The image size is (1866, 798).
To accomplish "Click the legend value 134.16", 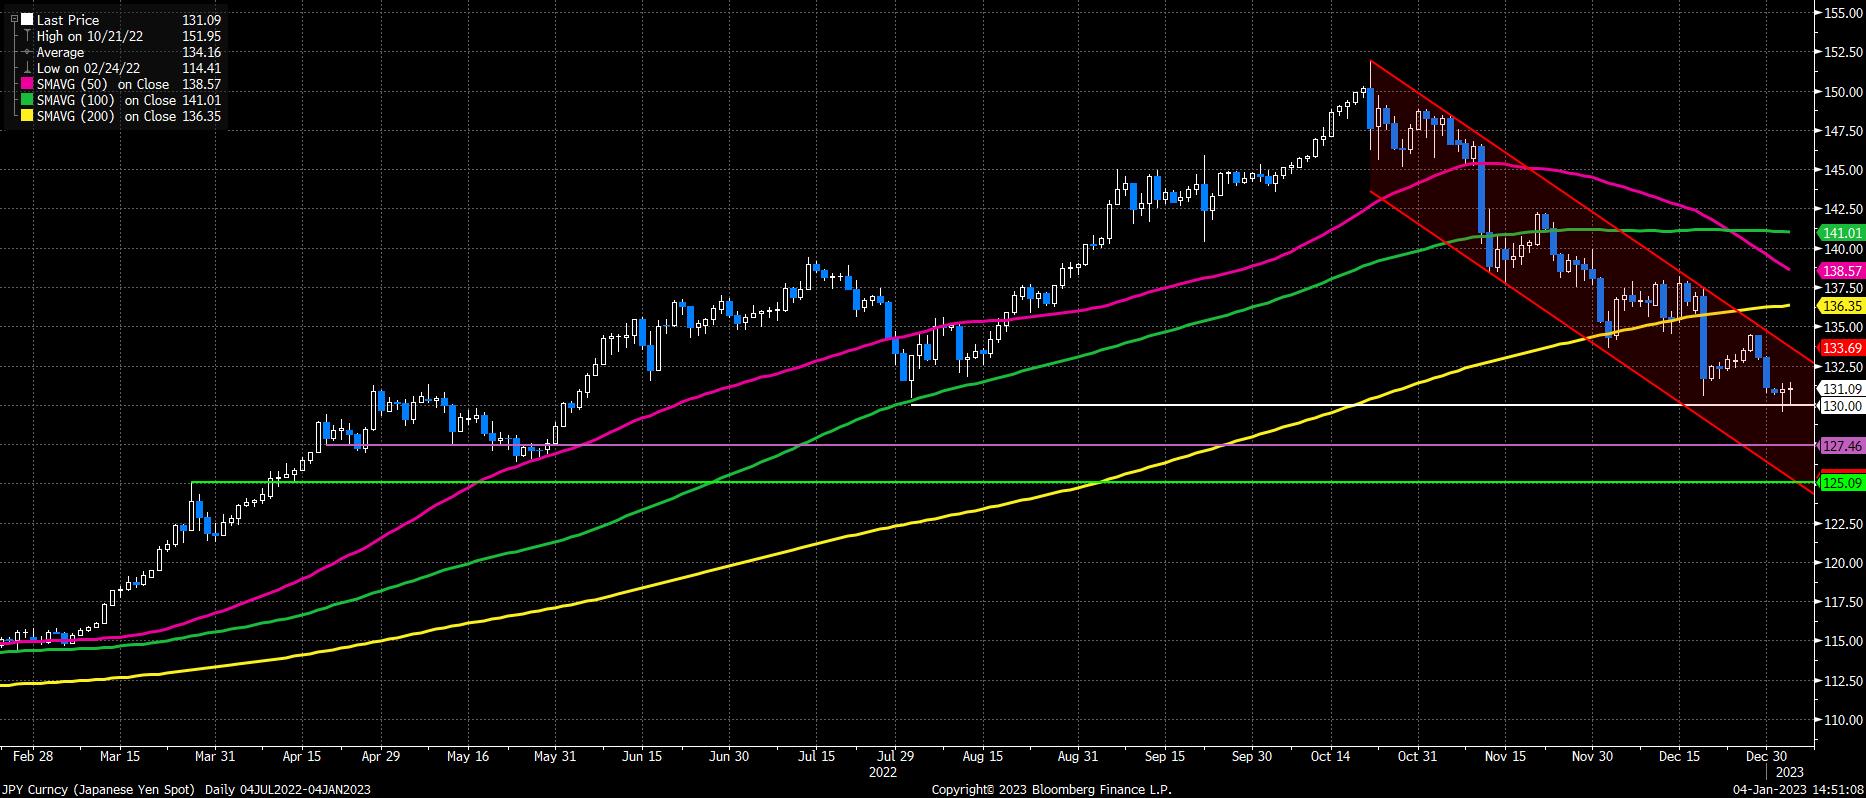I will tap(201, 52).
